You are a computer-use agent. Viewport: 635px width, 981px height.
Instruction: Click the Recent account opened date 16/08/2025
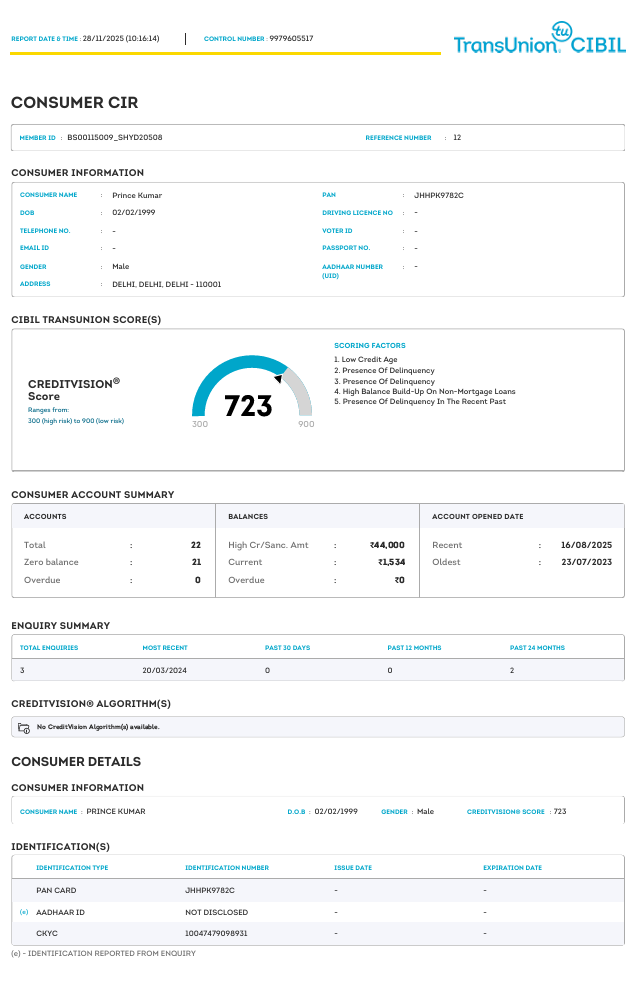pyautogui.click(x=586, y=545)
